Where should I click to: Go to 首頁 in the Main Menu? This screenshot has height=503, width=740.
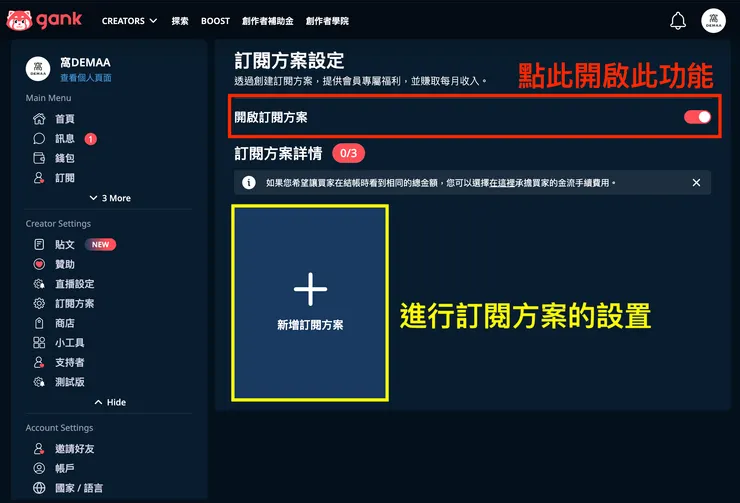(65, 119)
